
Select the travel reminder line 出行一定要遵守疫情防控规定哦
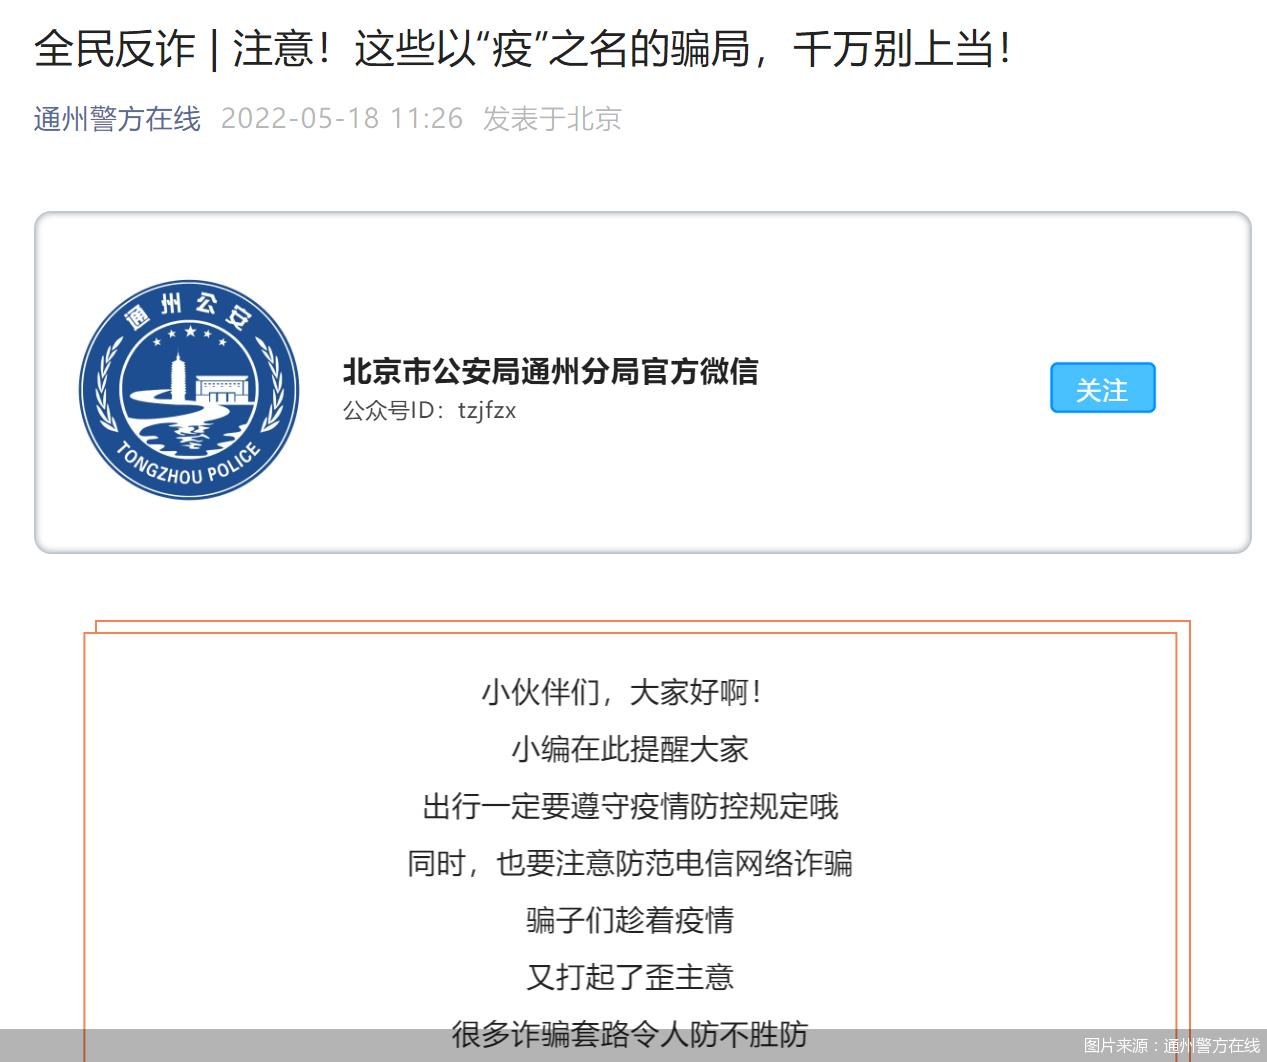coord(632,805)
